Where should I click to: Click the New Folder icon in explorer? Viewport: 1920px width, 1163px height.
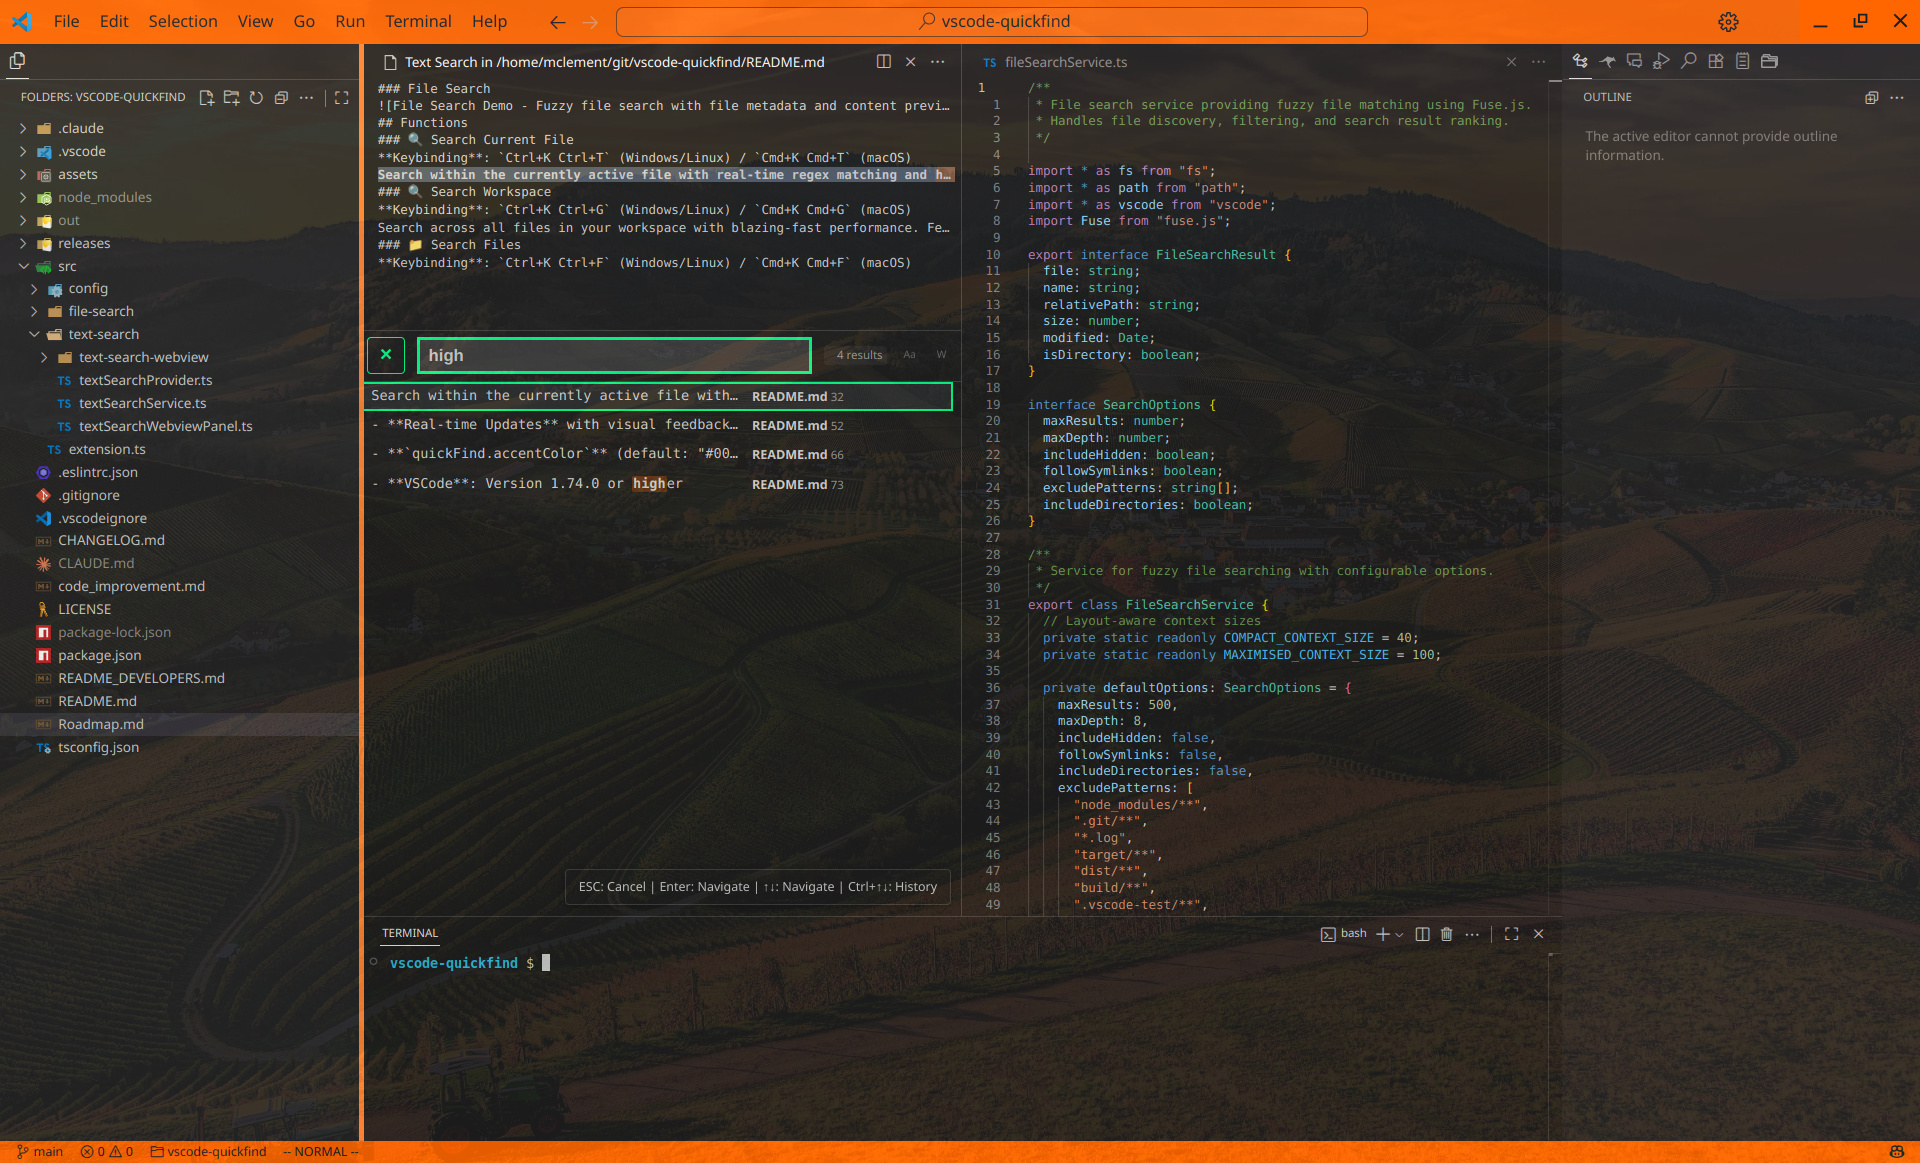[x=231, y=97]
